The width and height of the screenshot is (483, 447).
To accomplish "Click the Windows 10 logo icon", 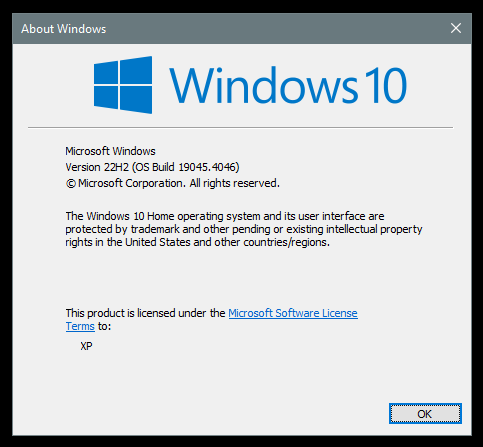I will (123, 85).
